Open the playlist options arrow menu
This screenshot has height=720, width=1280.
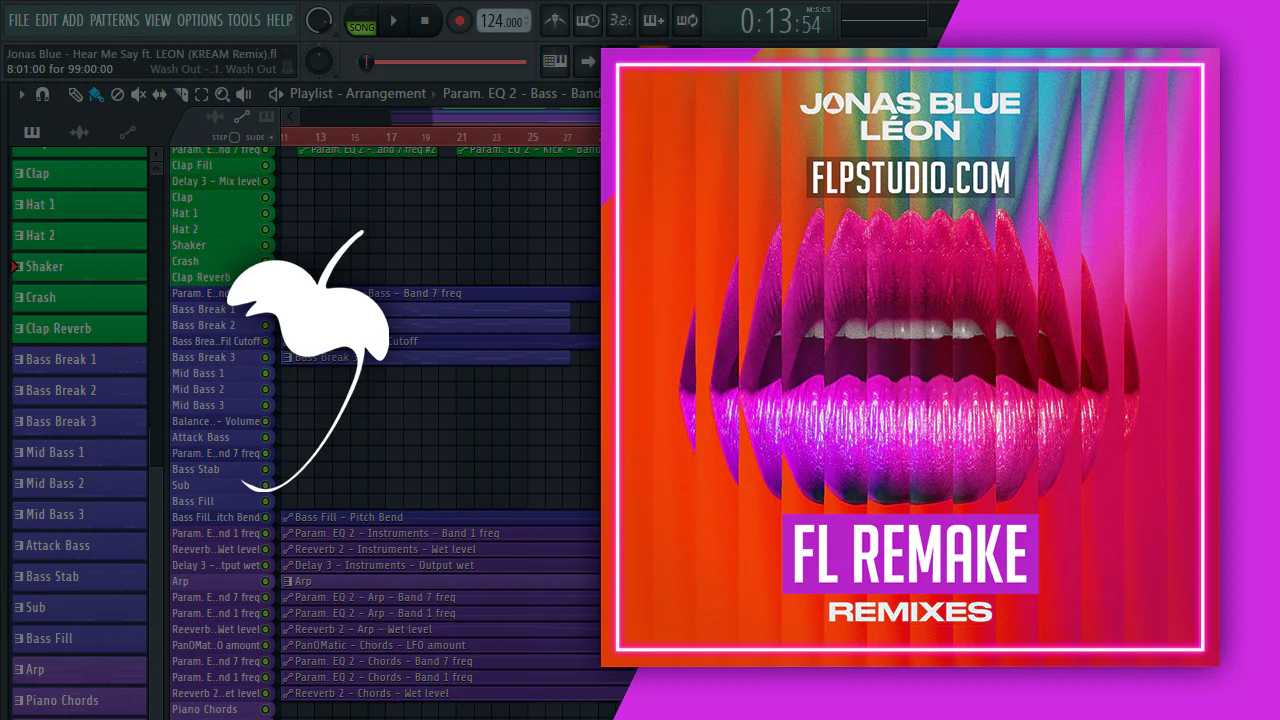(x=22, y=94)
